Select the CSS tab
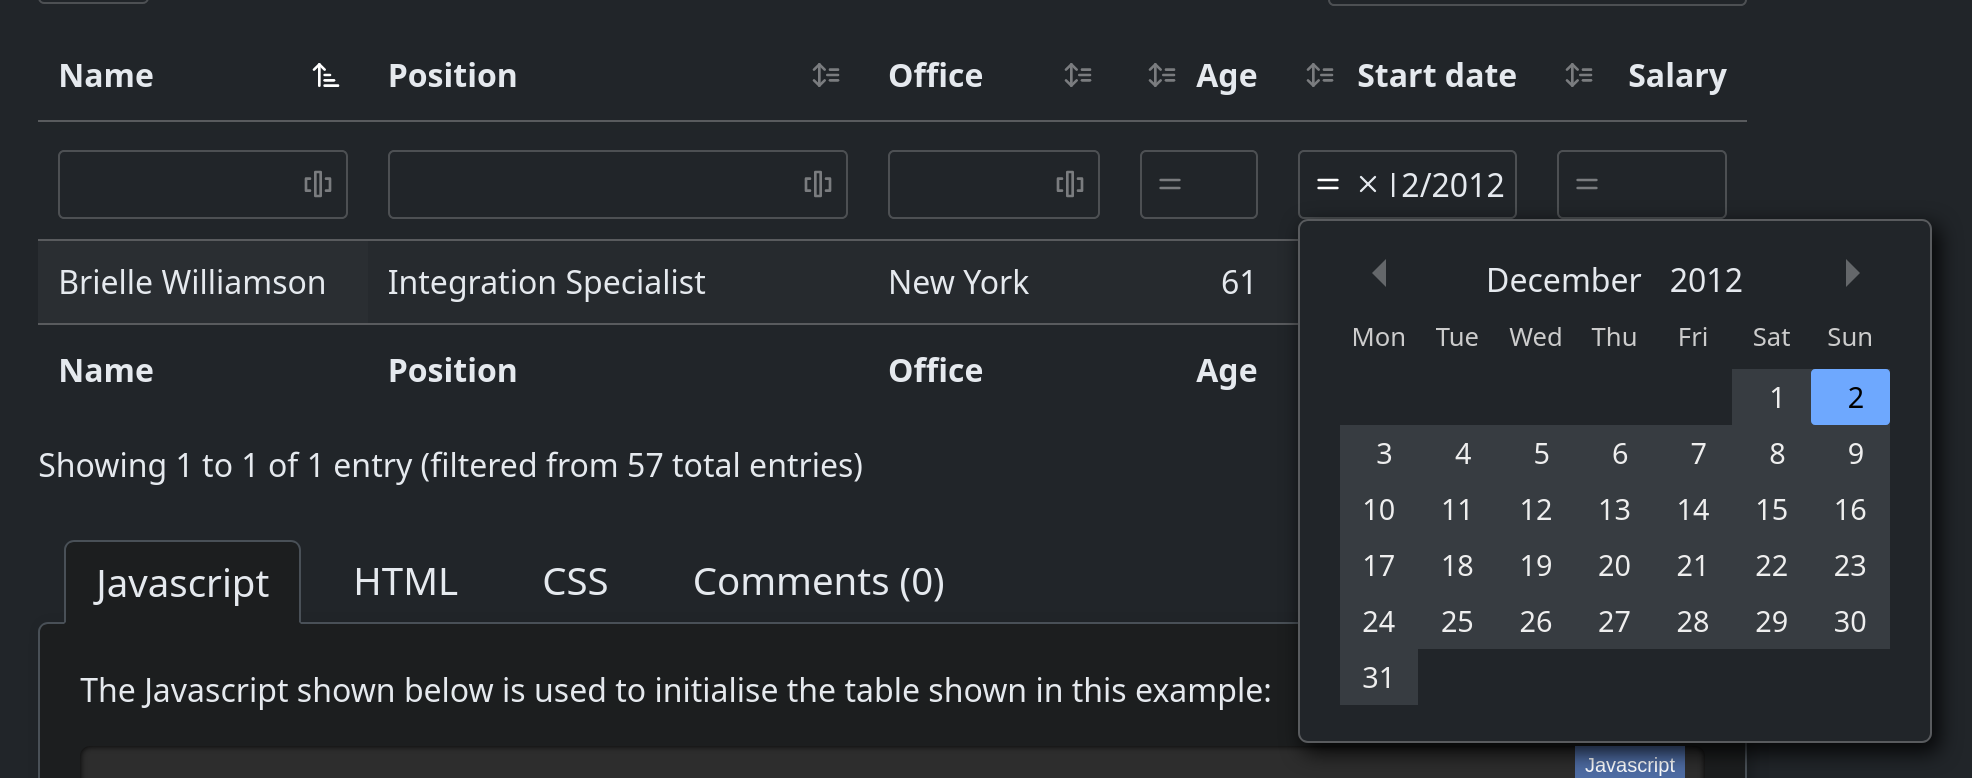Viewport: 1972px width, 778px height. 575,582
